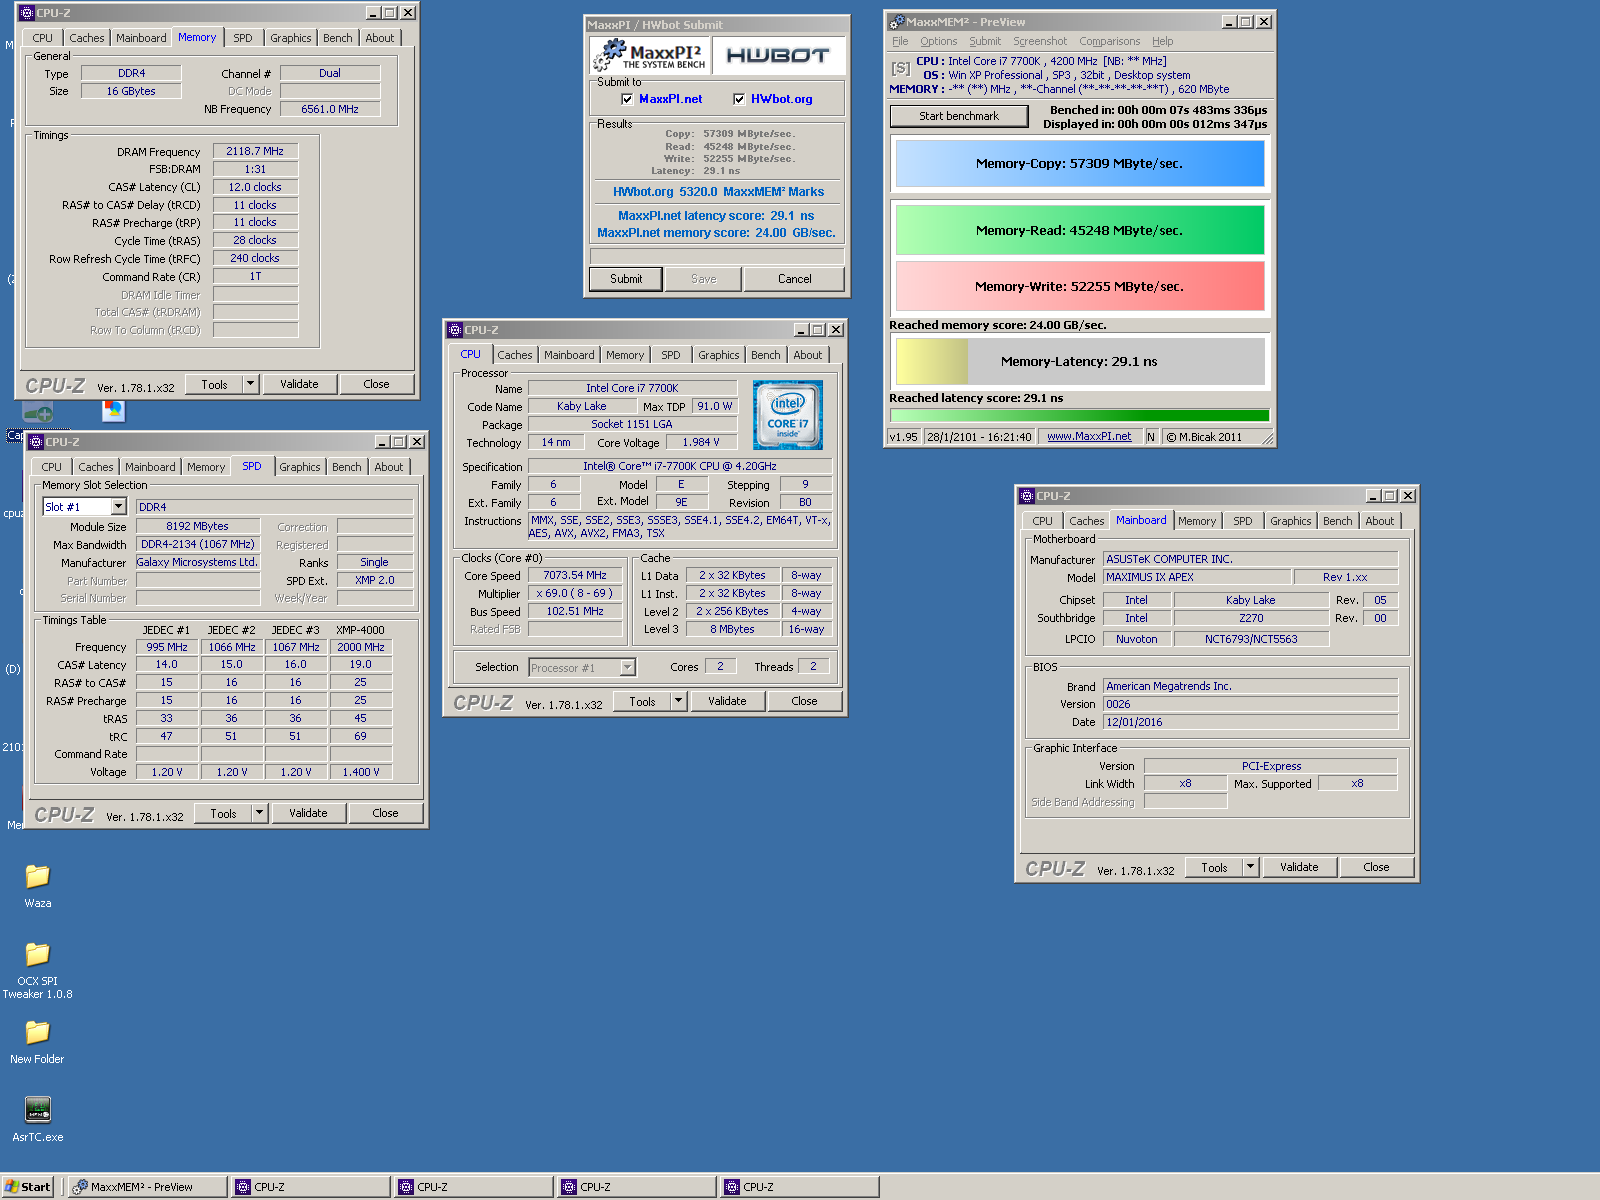Viewport: 1600px width, 1200px height.
Task: Click the blue Memory-Copy result bar
Action: 1080,163
